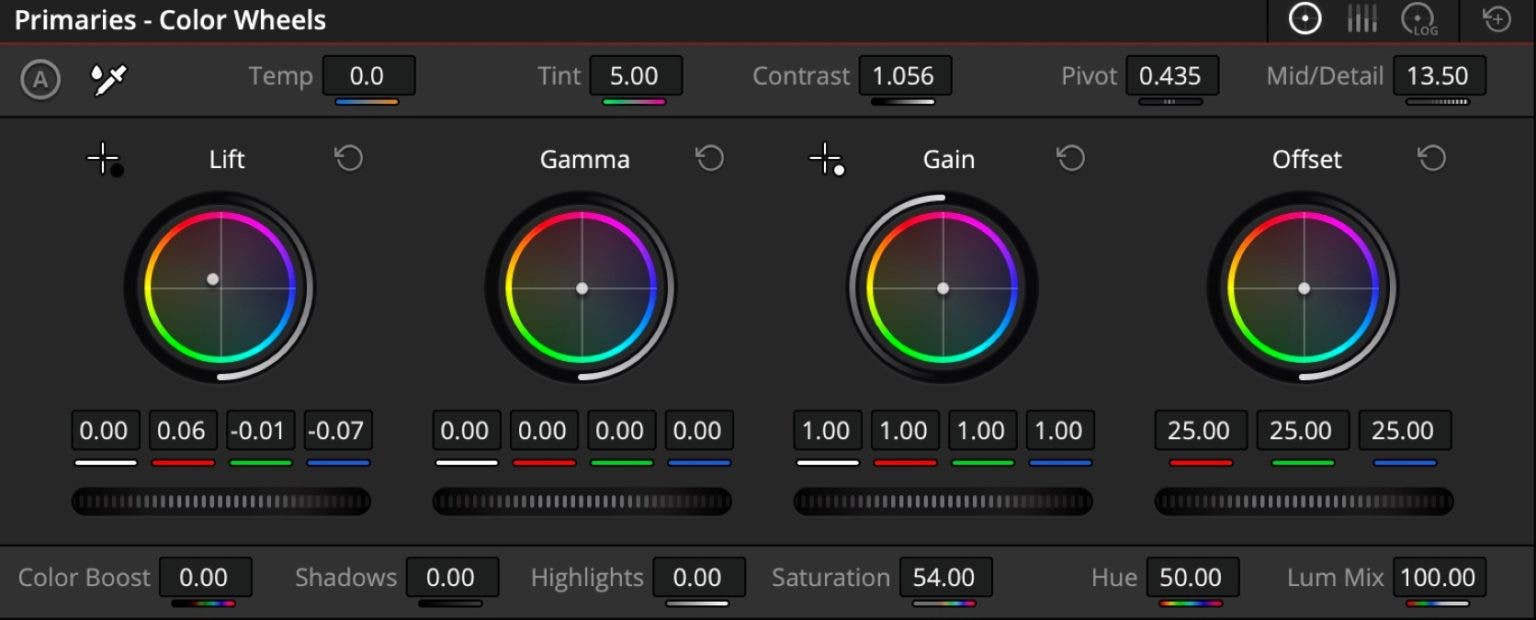Click the Saturation value field
1536x620 pixels.
tap(946, 577)
